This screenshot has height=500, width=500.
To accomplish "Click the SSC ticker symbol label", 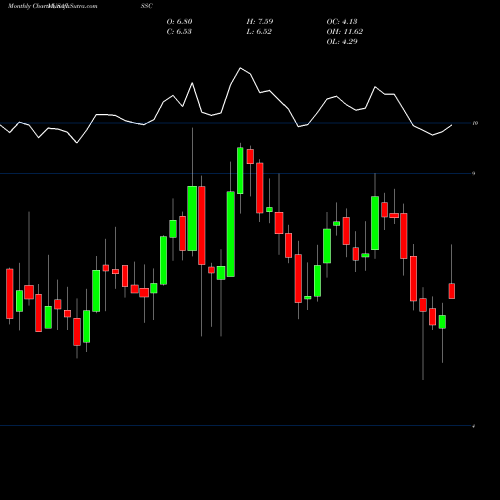I will click(147, 6).
